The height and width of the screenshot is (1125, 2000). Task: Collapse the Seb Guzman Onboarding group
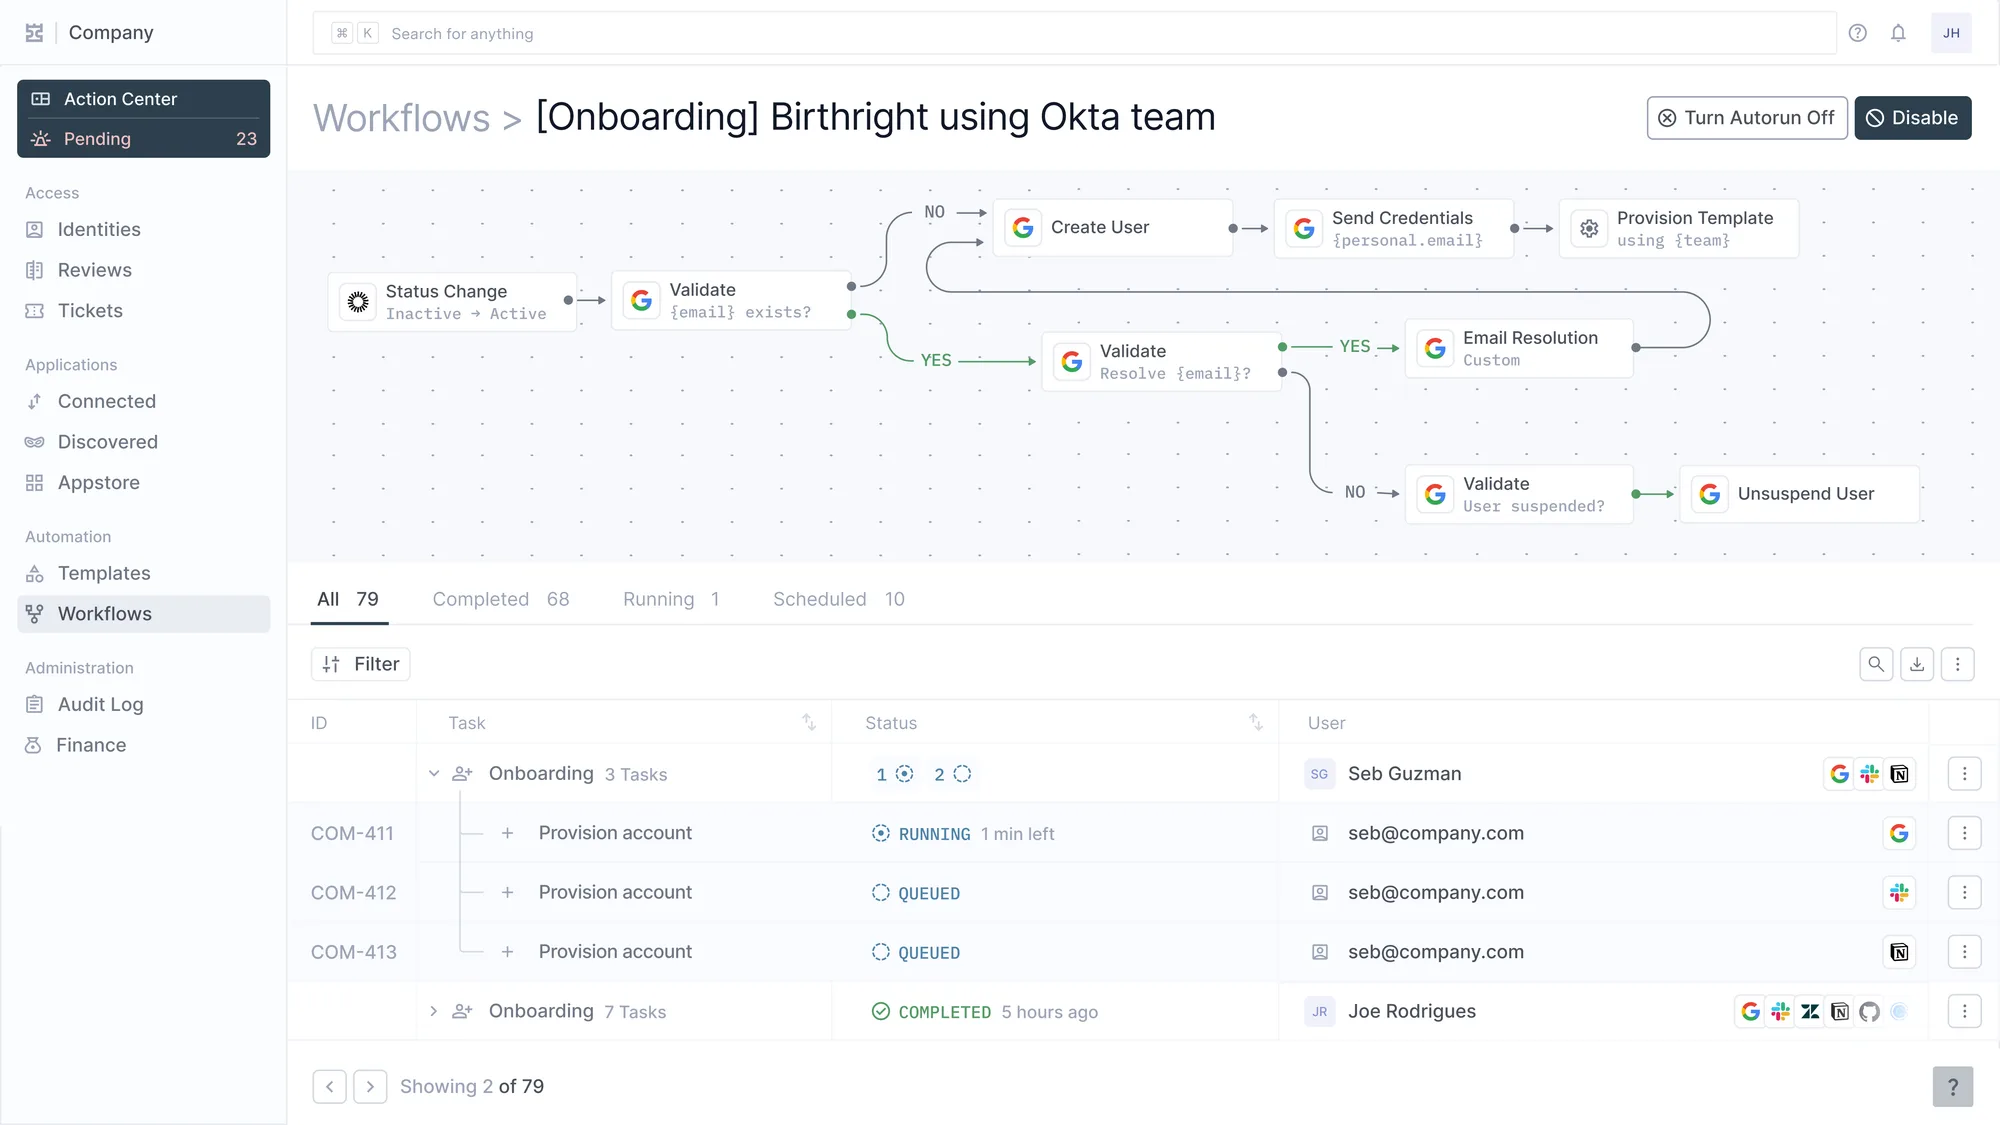coord(434,774)
